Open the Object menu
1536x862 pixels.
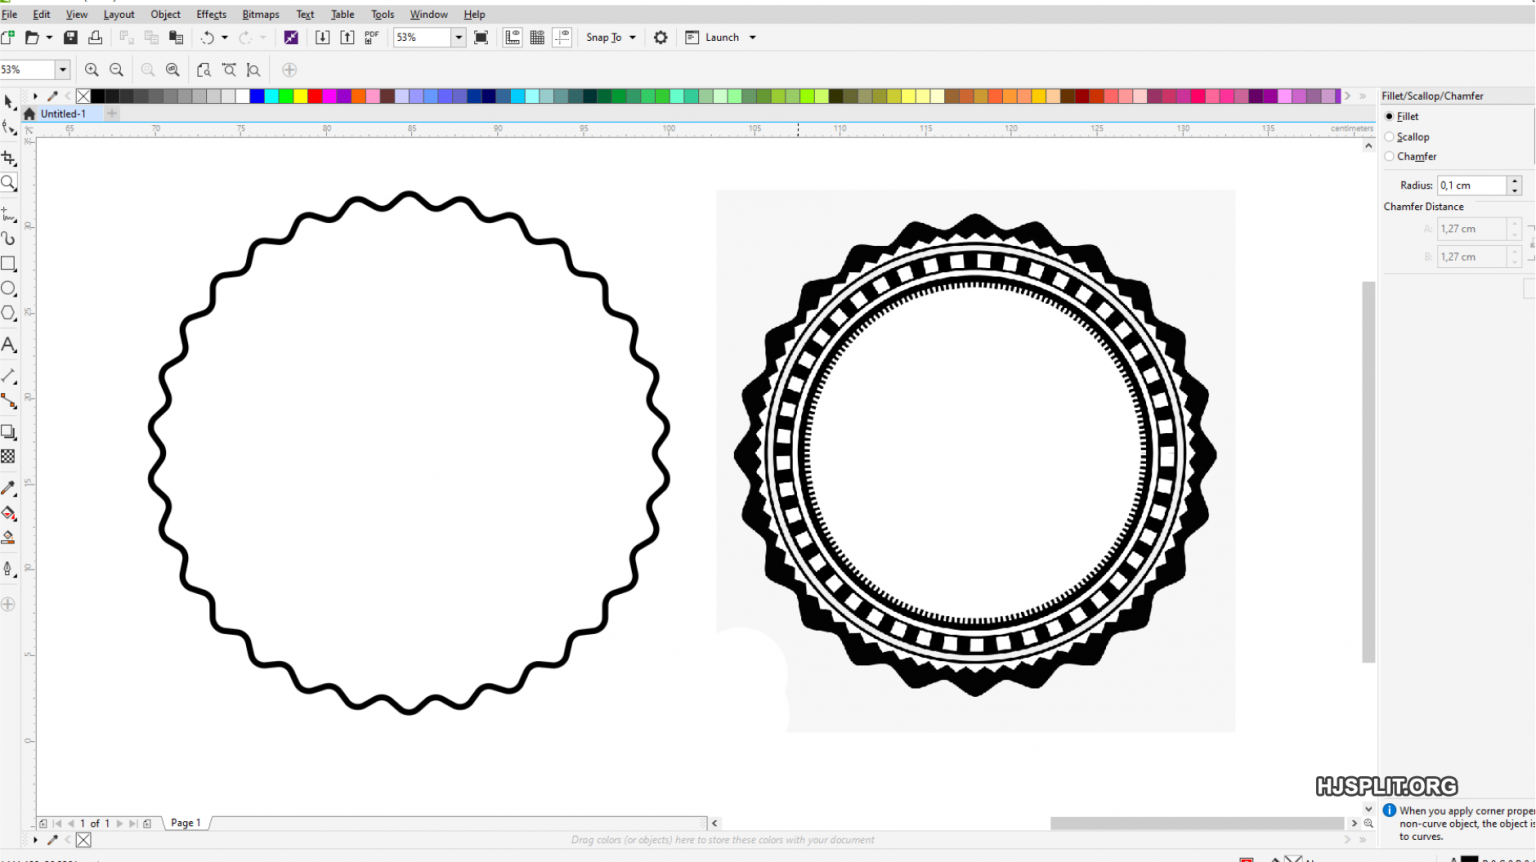click(166, 15)
